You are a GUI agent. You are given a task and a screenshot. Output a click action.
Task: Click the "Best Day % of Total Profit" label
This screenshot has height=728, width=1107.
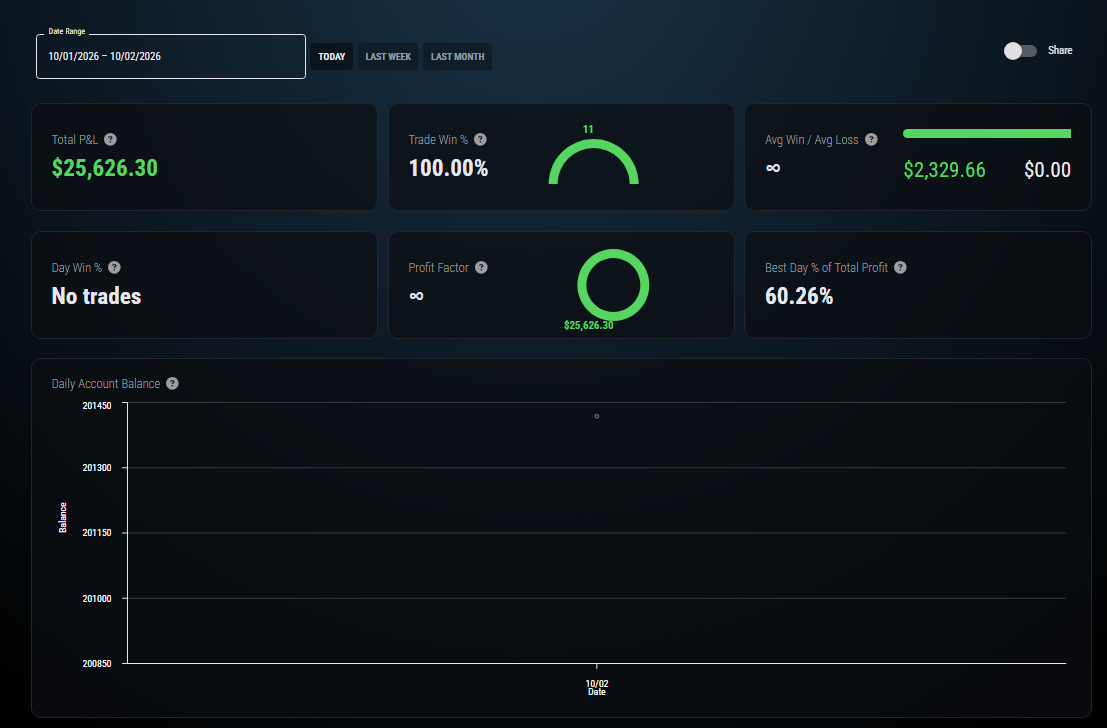pos(827,268)
